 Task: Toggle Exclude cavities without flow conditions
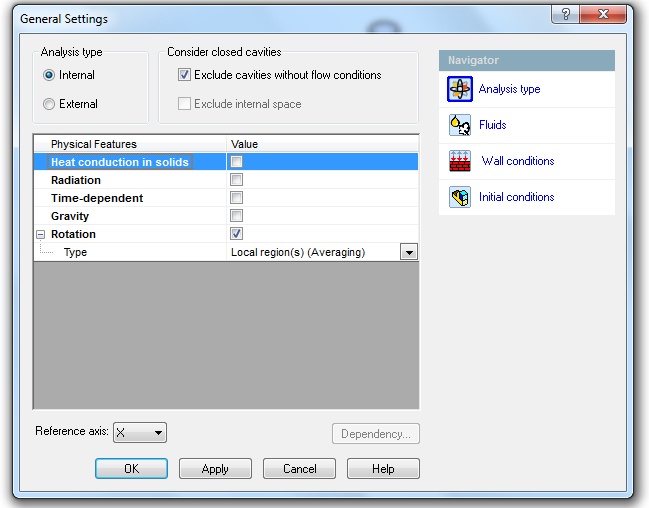184,75
